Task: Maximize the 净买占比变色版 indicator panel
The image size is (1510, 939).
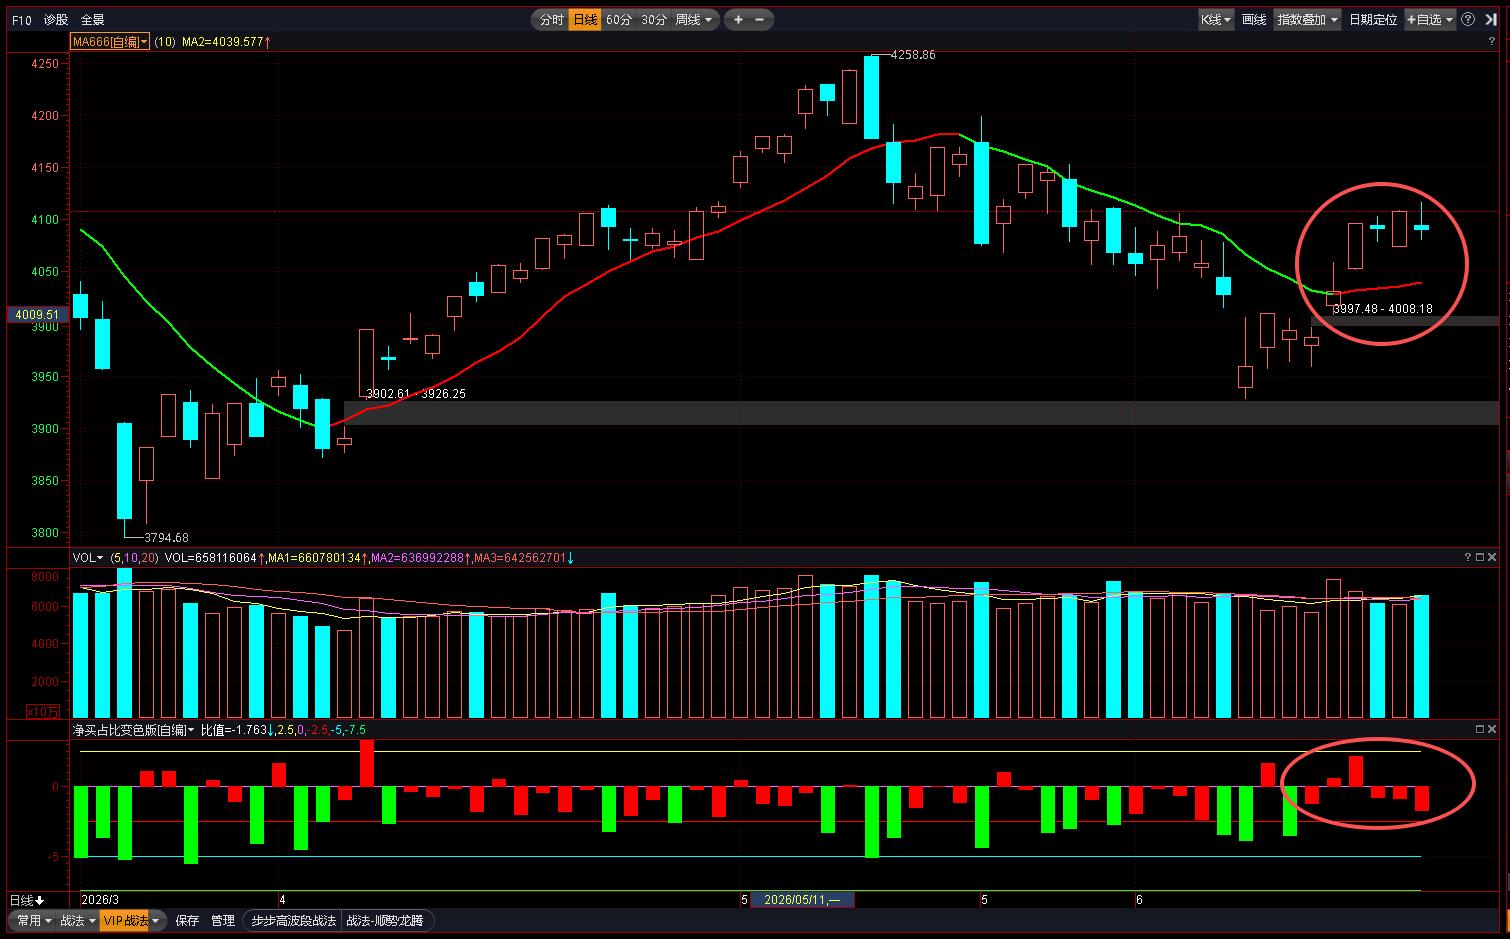Action: pyautogui.click(x=1481, y=730)
